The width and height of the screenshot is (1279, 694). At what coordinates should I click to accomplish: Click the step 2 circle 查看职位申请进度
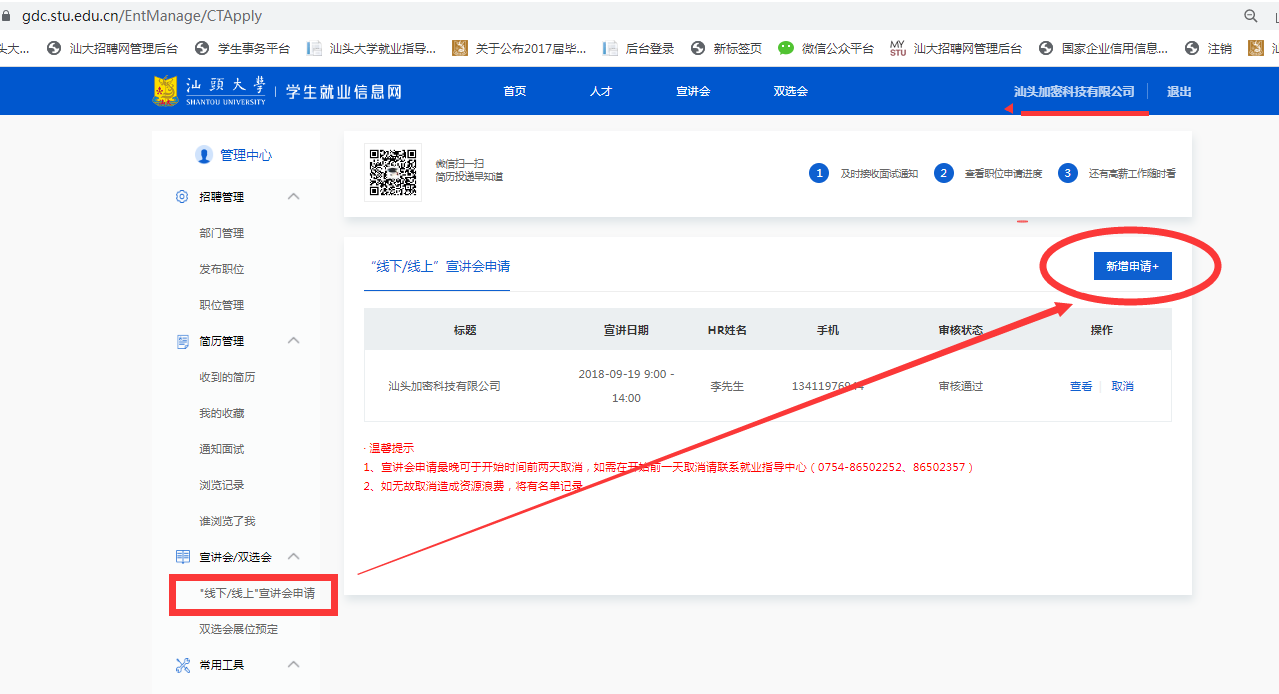(x=944, y=173)
